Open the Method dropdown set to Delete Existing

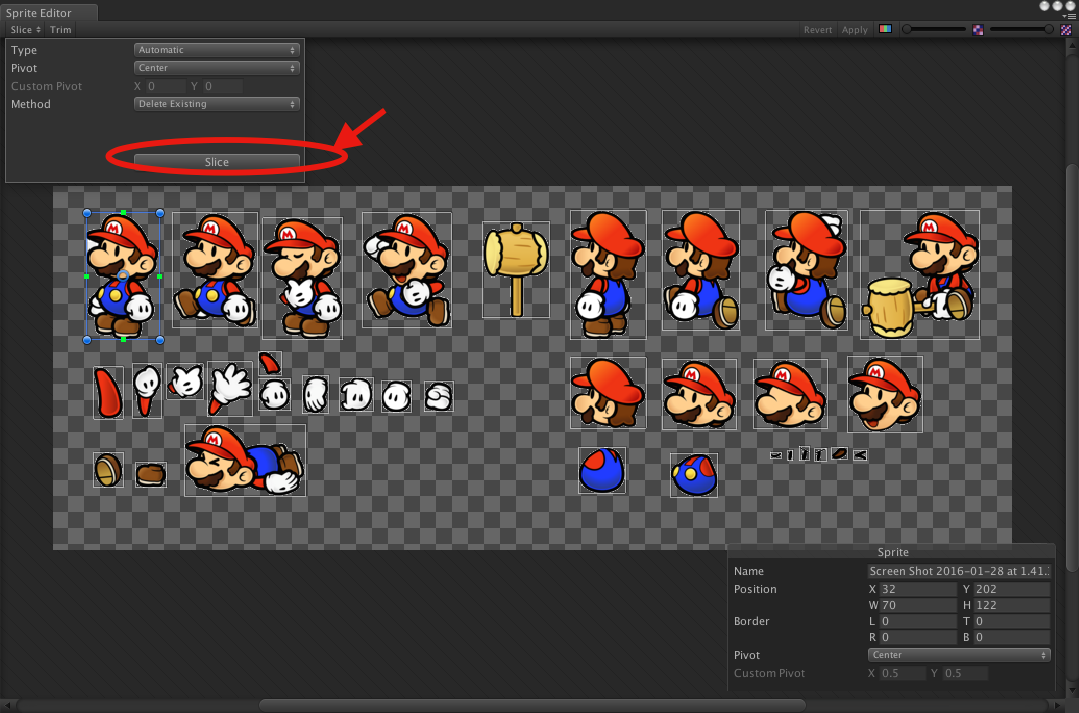pos(216,104)
